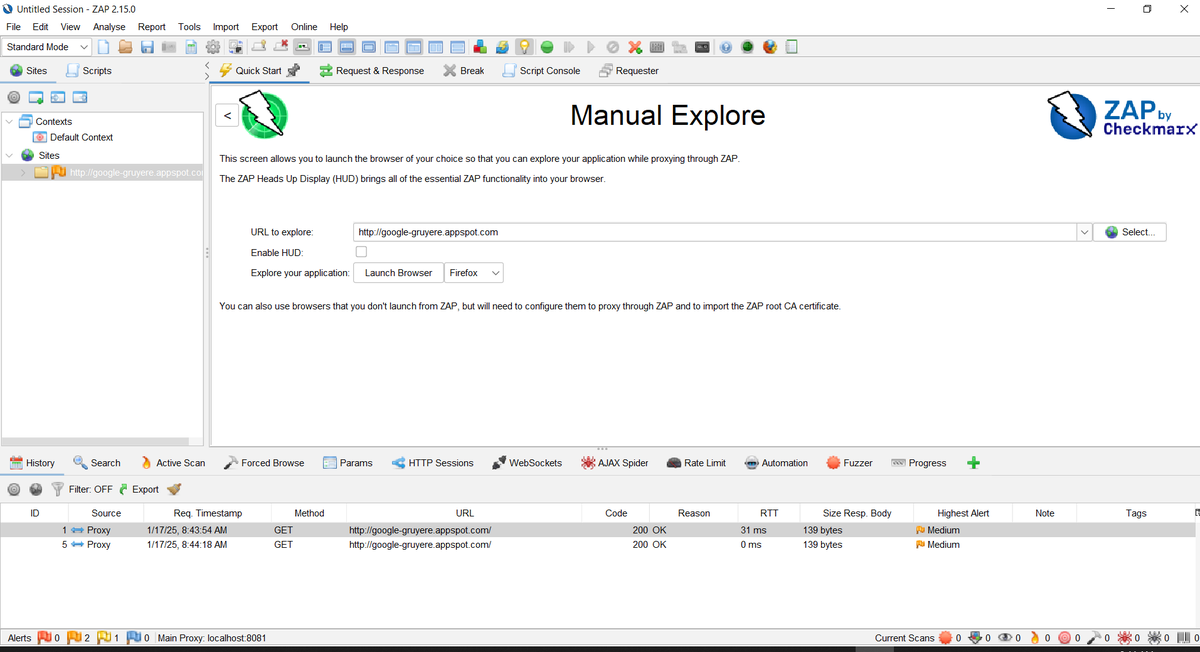The height and width of the screenshot is (652, 1200).
Task: Click the red flag high alerts icon
Action: 44,638
